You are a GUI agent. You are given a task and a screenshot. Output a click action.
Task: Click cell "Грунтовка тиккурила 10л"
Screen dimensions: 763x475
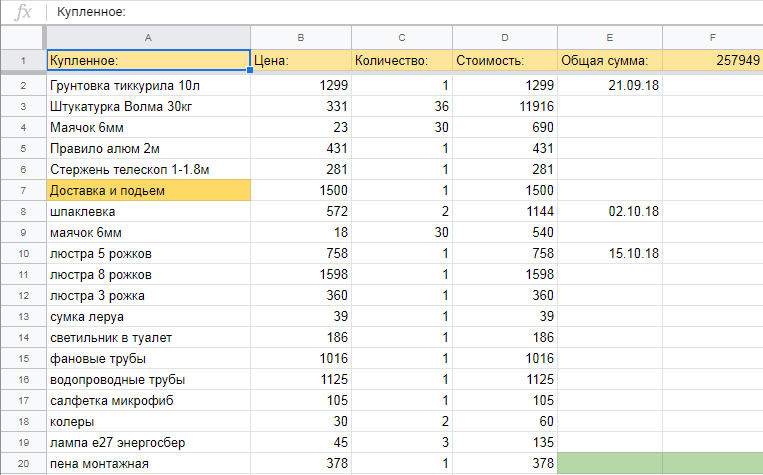click(x=148, y=86)
